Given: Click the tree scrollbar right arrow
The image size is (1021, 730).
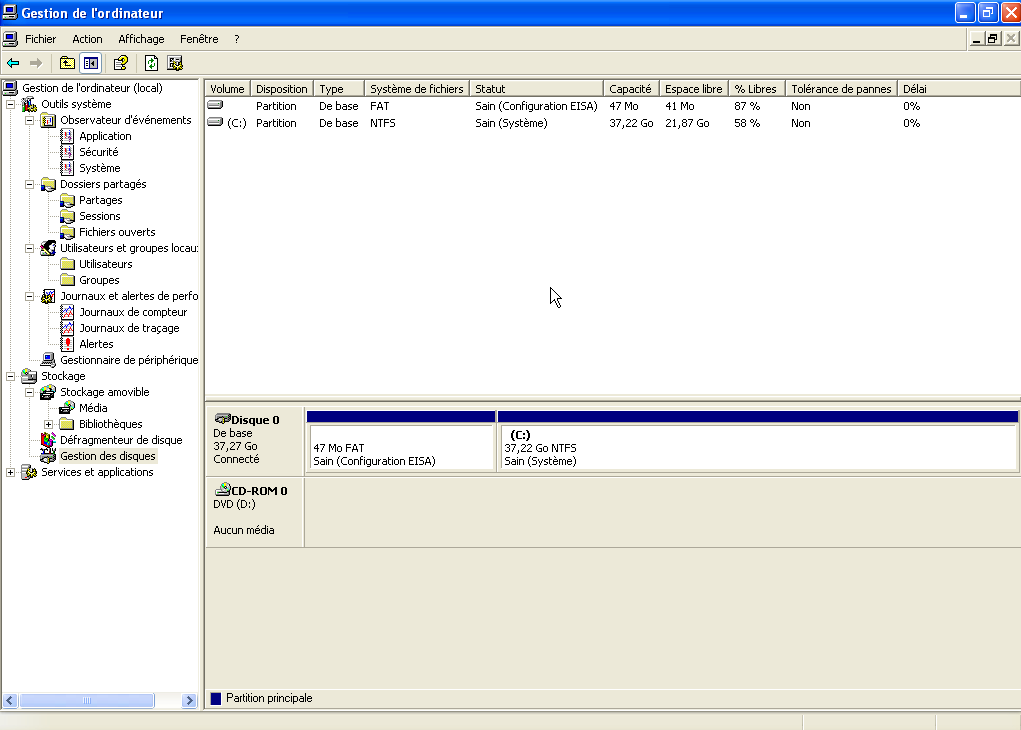Looking at the screenshot, I should coord(189,701).
